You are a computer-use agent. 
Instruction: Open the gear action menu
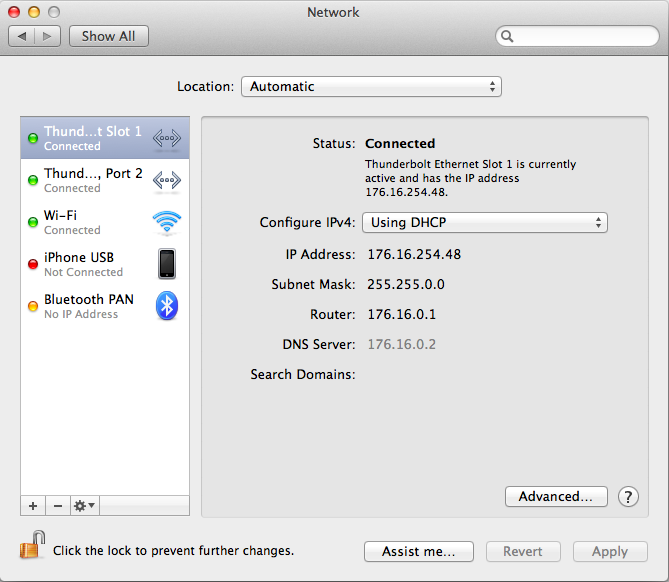pyautogui.click(x=84, y=506)
